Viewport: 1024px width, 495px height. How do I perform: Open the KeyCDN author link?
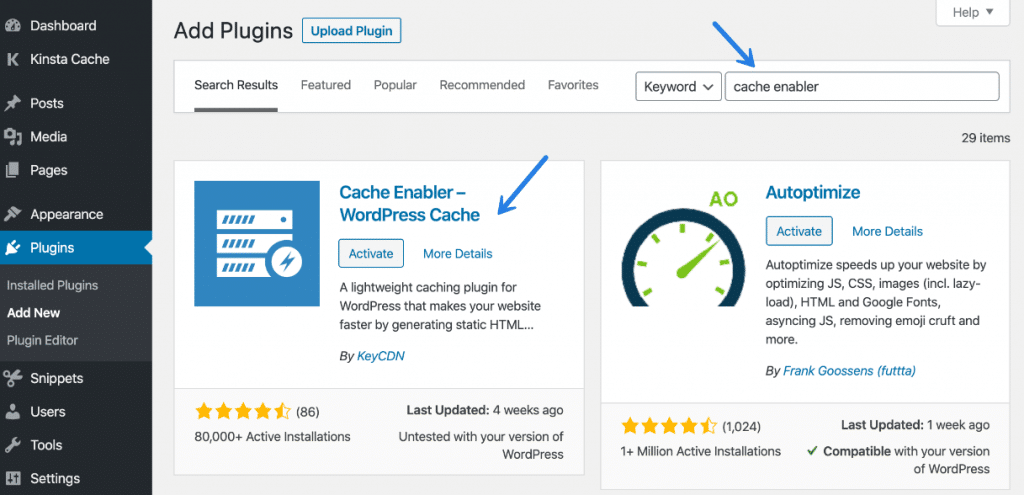(x=381, y=356)
